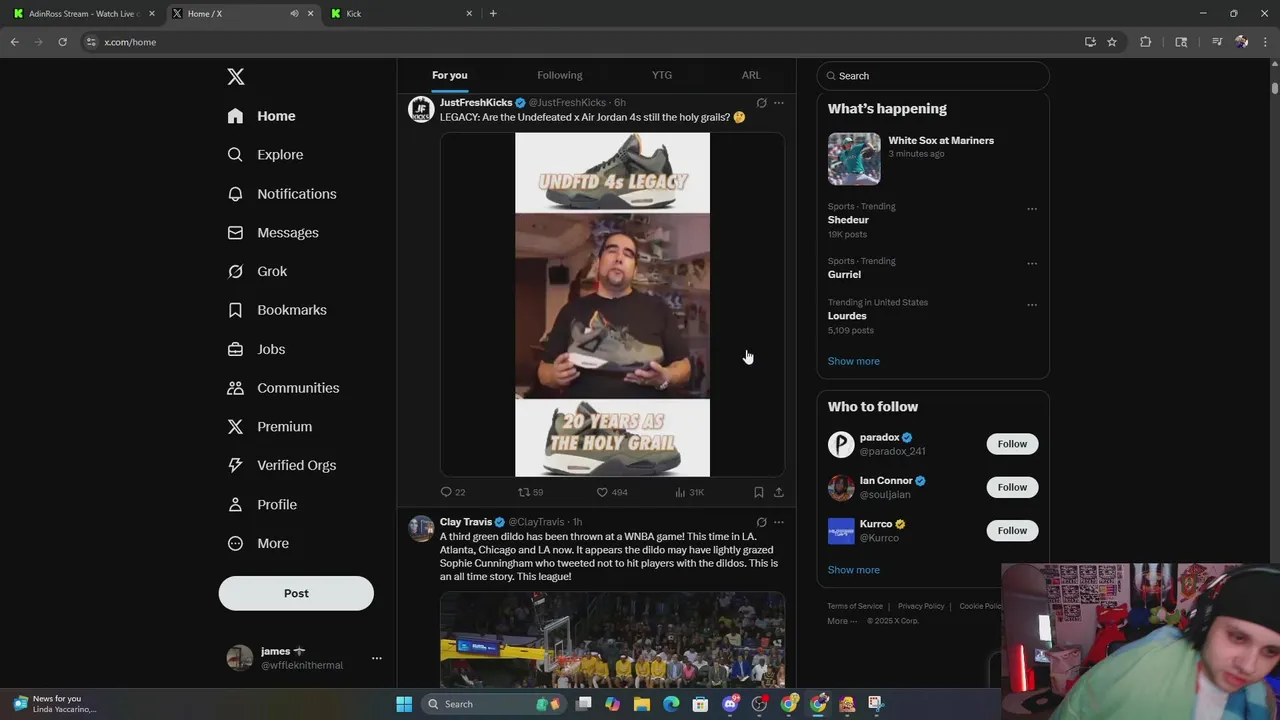Screen dimensions: 1280x720
Task: Open White Sox at Mariners event
Action: [933, 158]
